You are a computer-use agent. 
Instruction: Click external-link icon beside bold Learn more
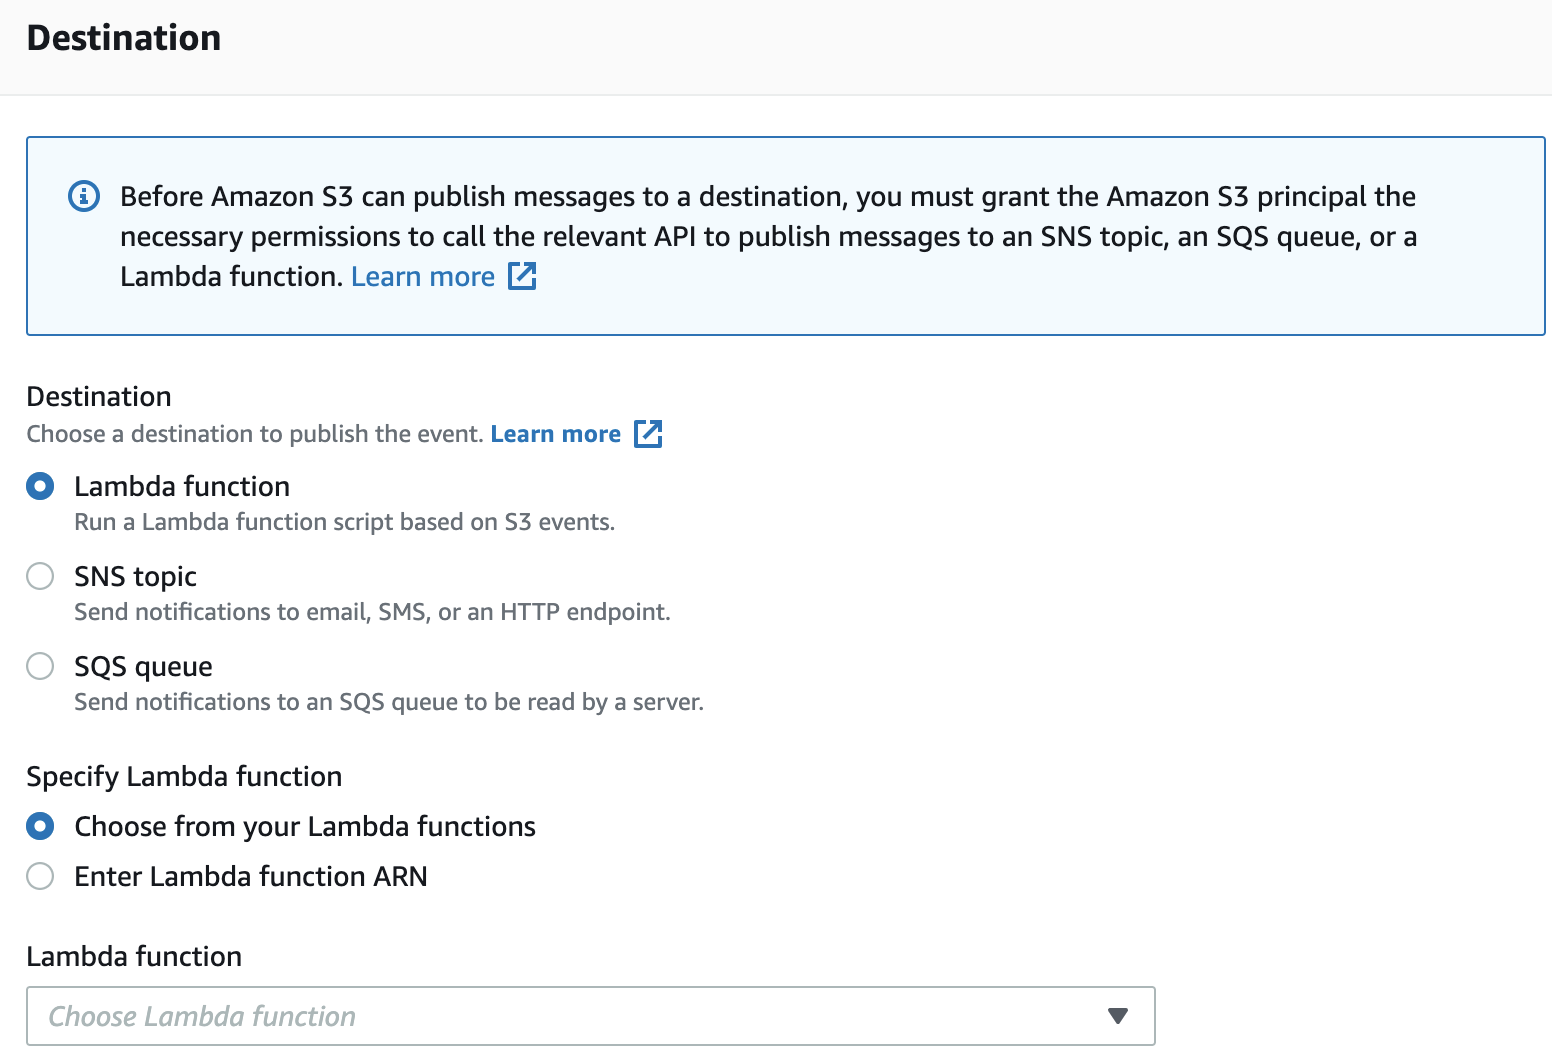(x=648, y=433)
